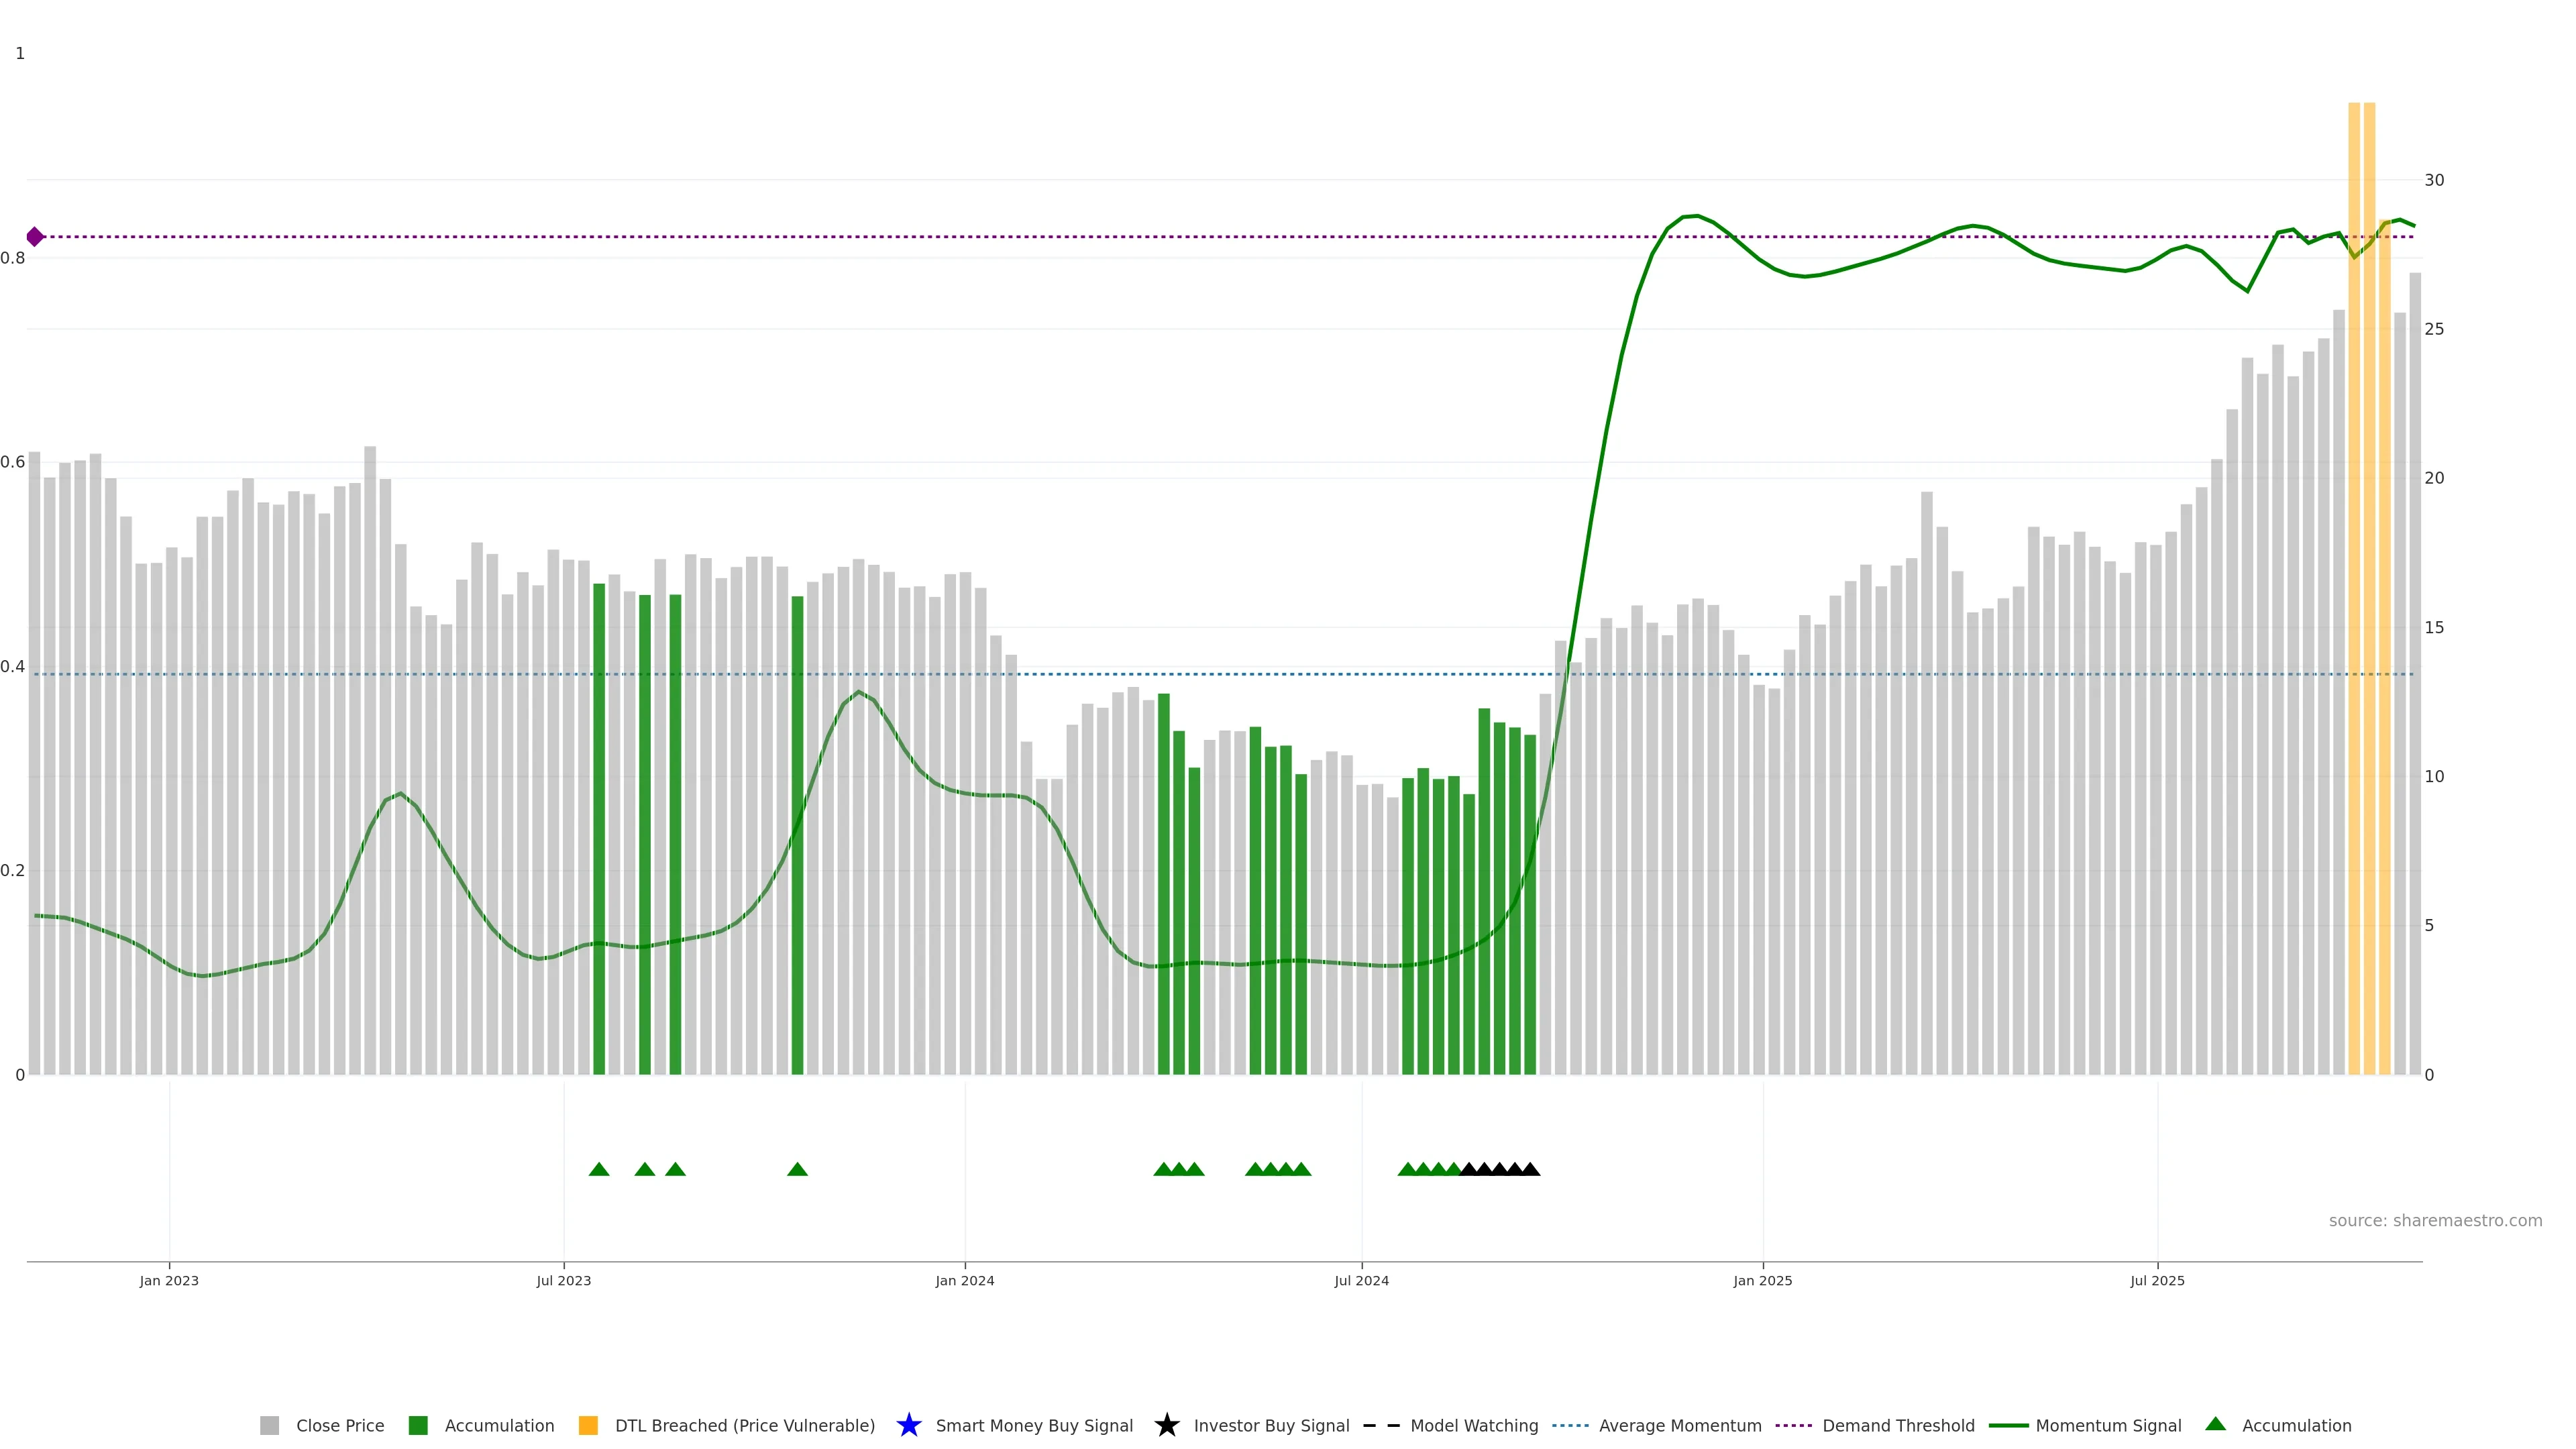Click the purple diamond Demand Threshold marker

point(35,237)
